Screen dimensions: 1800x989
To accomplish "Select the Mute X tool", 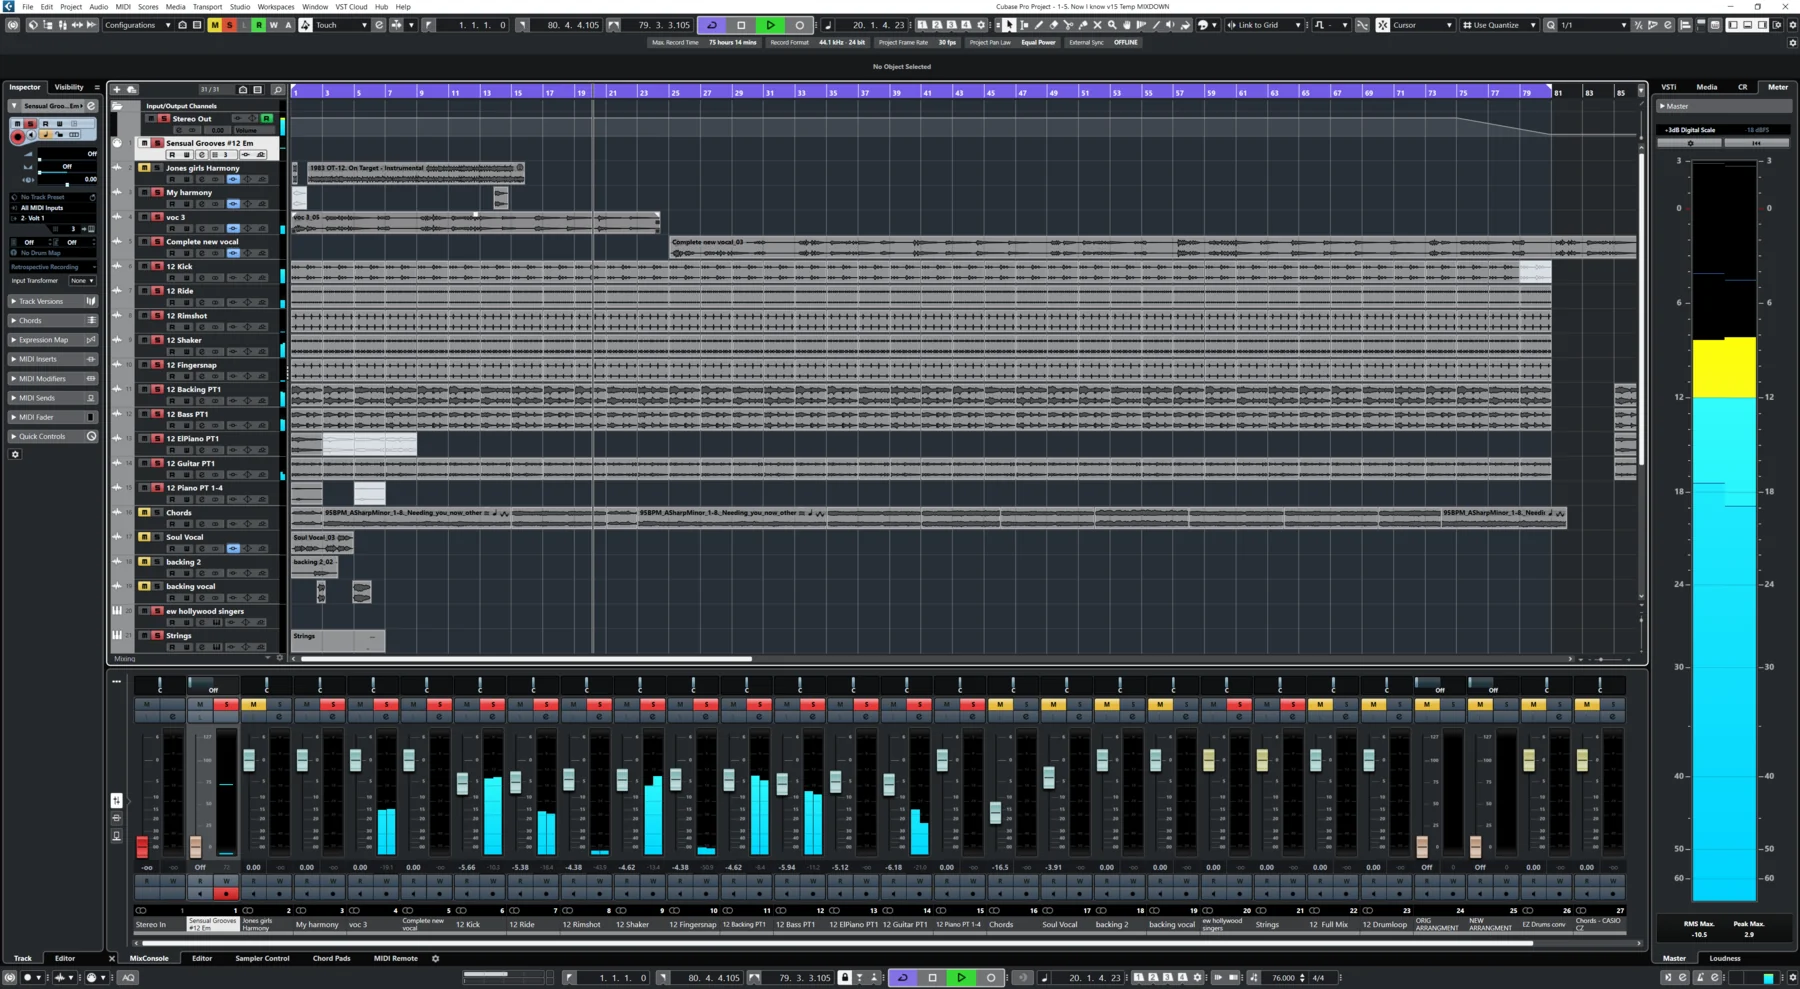I will coord(1097,25).
